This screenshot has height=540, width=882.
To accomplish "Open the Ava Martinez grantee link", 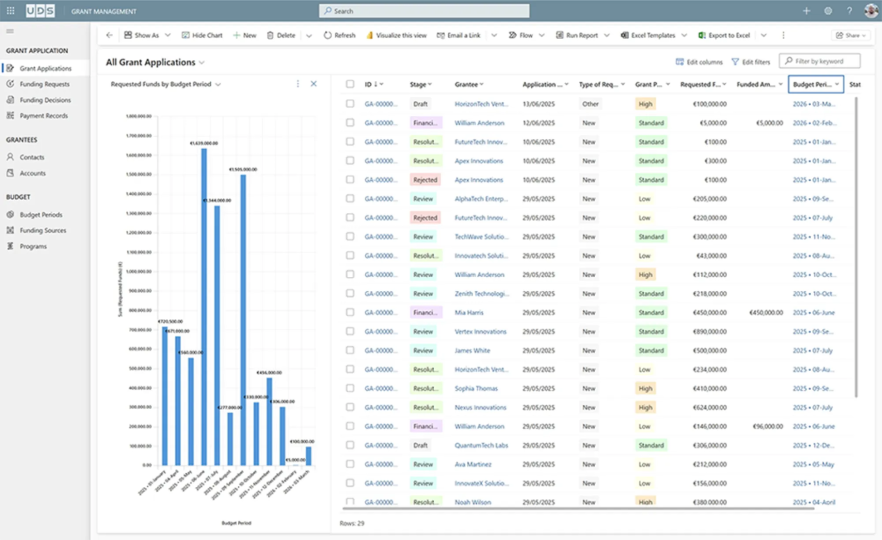I will tap(472, 464).
